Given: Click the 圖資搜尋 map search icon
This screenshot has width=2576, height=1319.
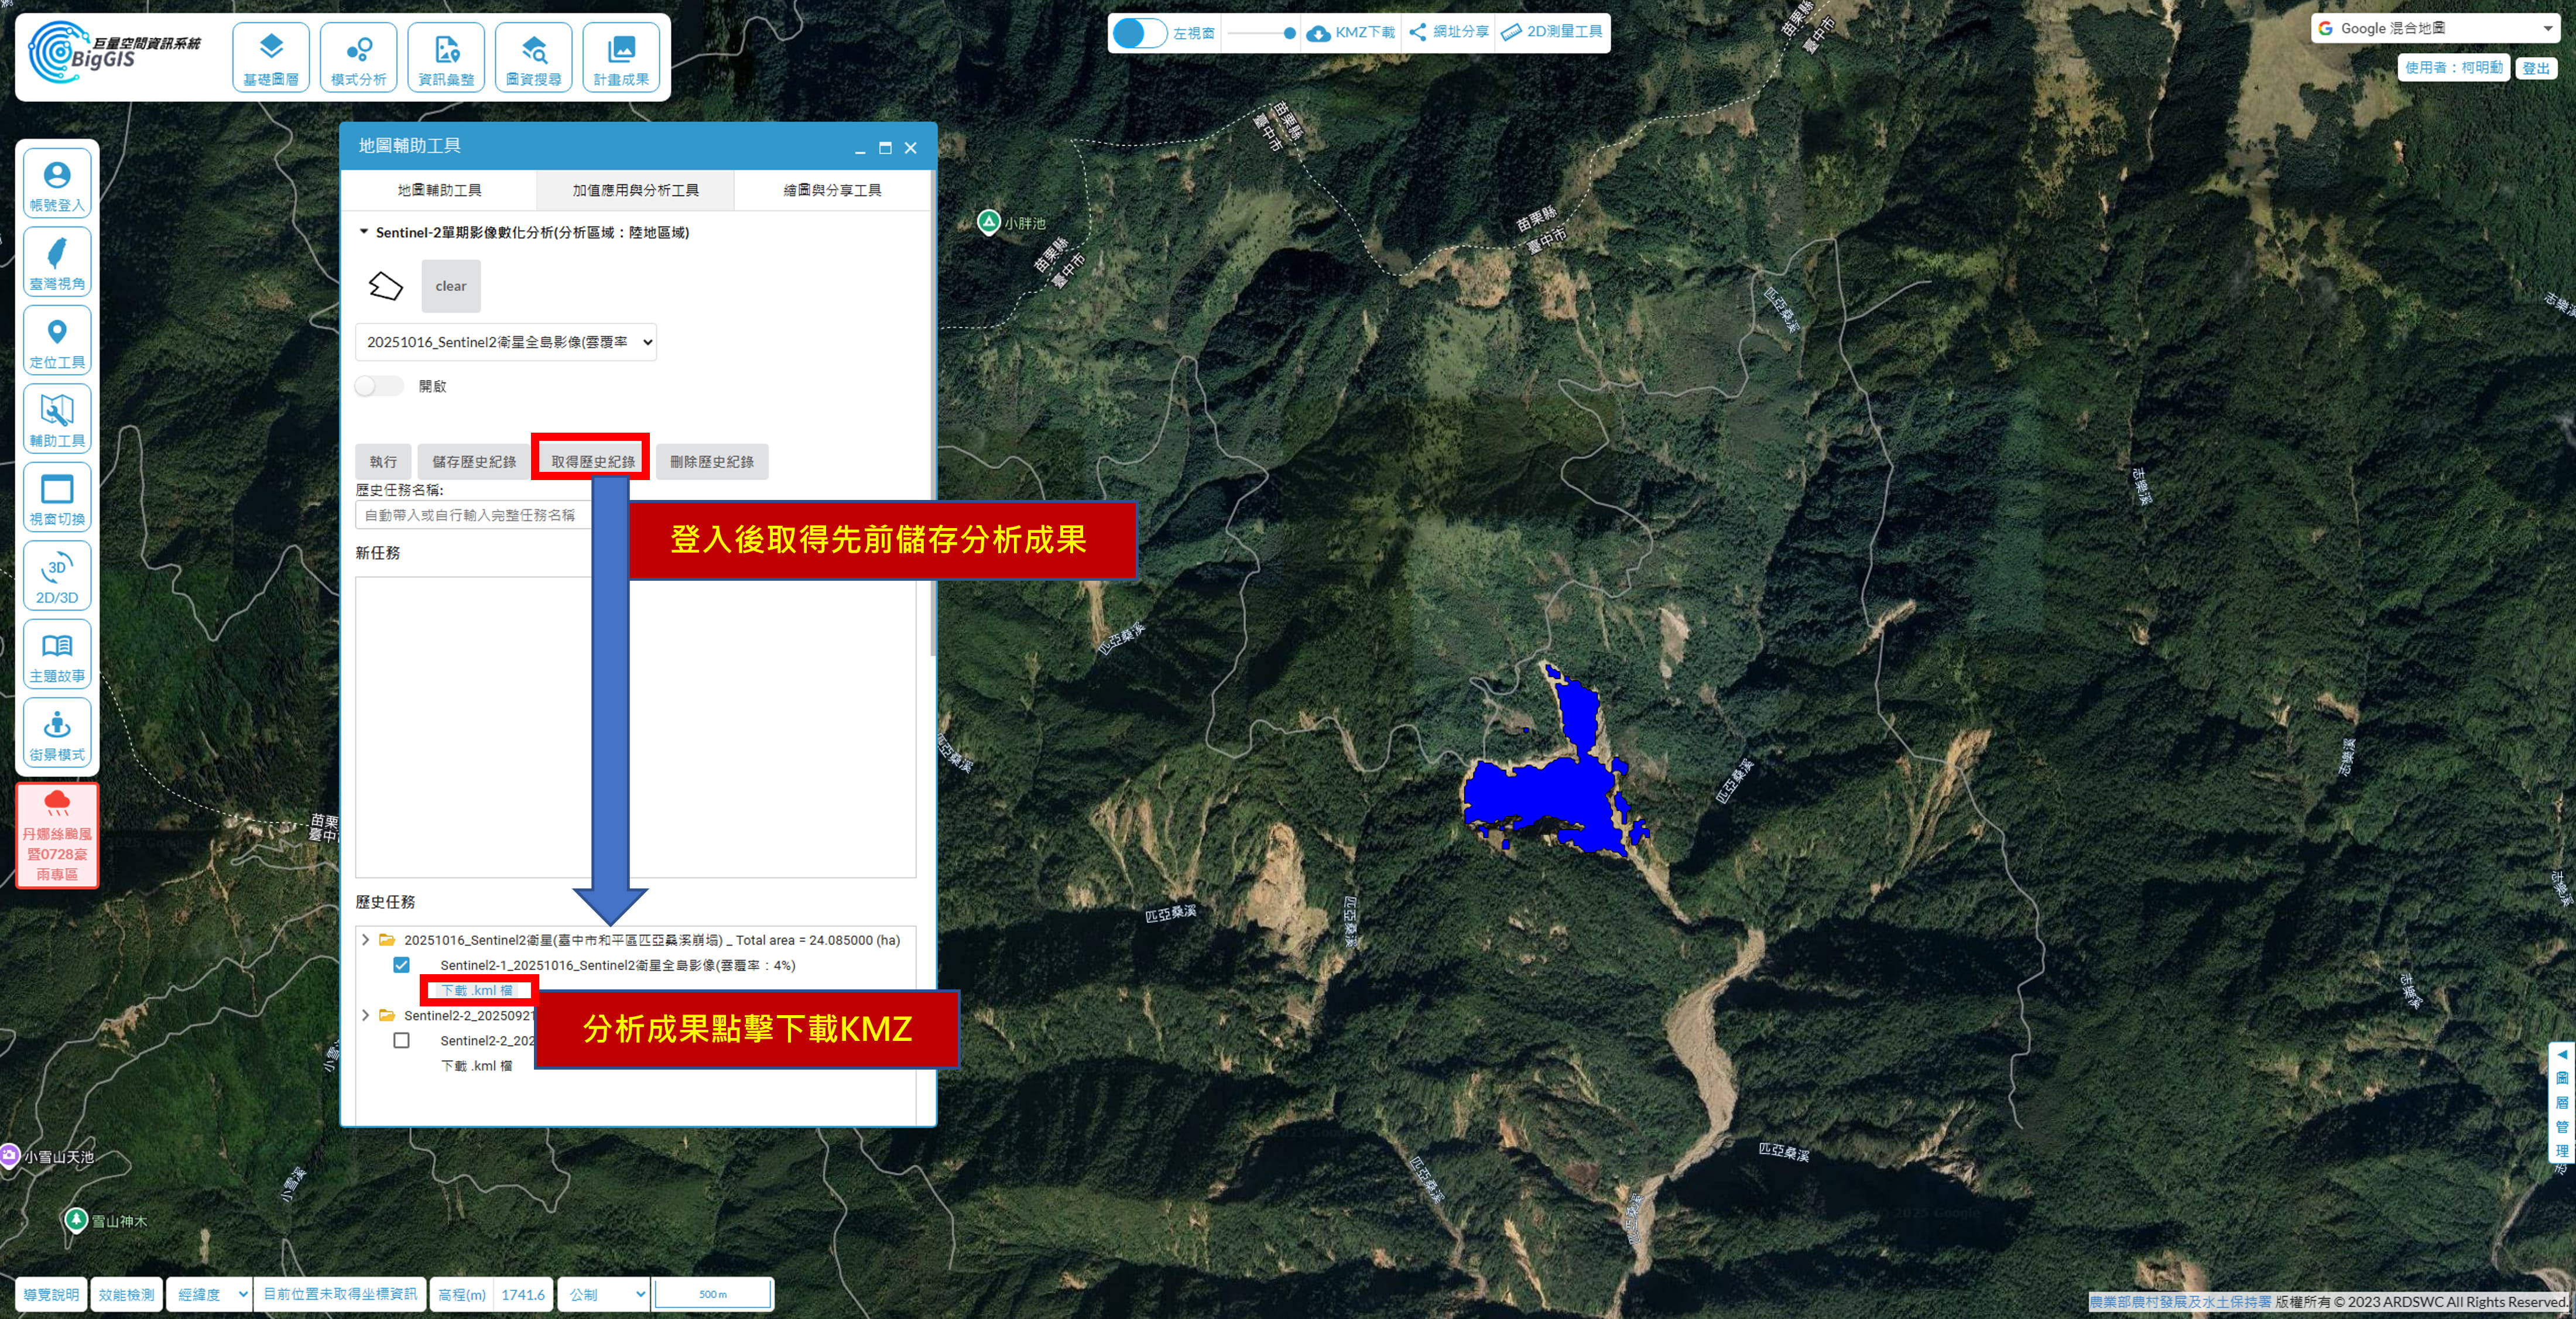Looking at the screenshot, I should pyautogui.click(x=533, y=58).
